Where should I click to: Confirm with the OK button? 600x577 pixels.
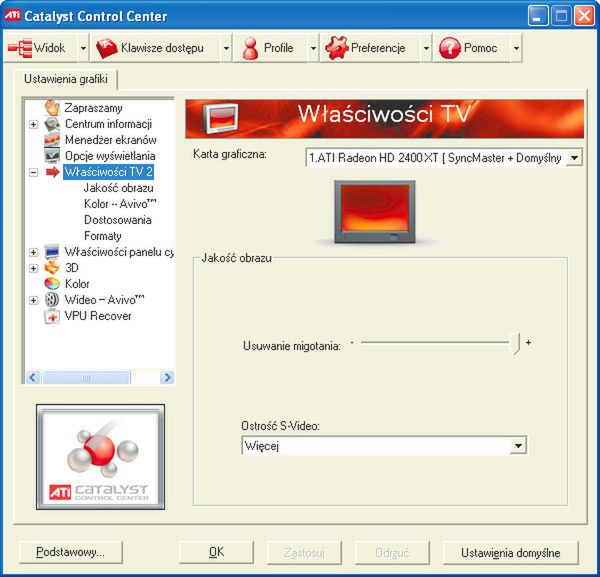point(216,552)
